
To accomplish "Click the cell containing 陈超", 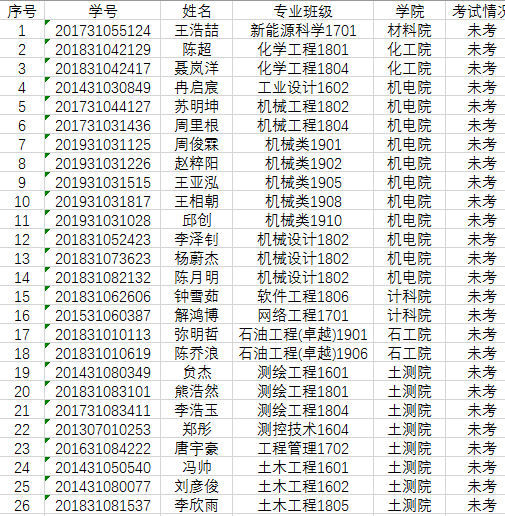I will coord(196,48).
